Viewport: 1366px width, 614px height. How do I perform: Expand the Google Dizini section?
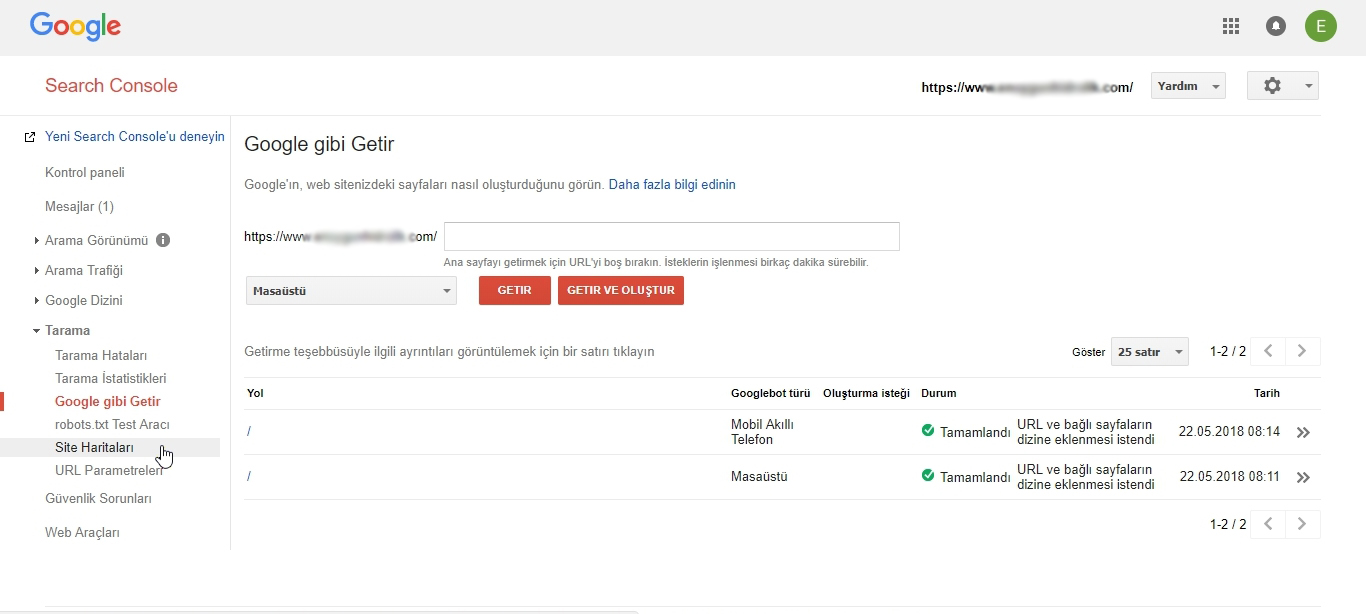37,301
